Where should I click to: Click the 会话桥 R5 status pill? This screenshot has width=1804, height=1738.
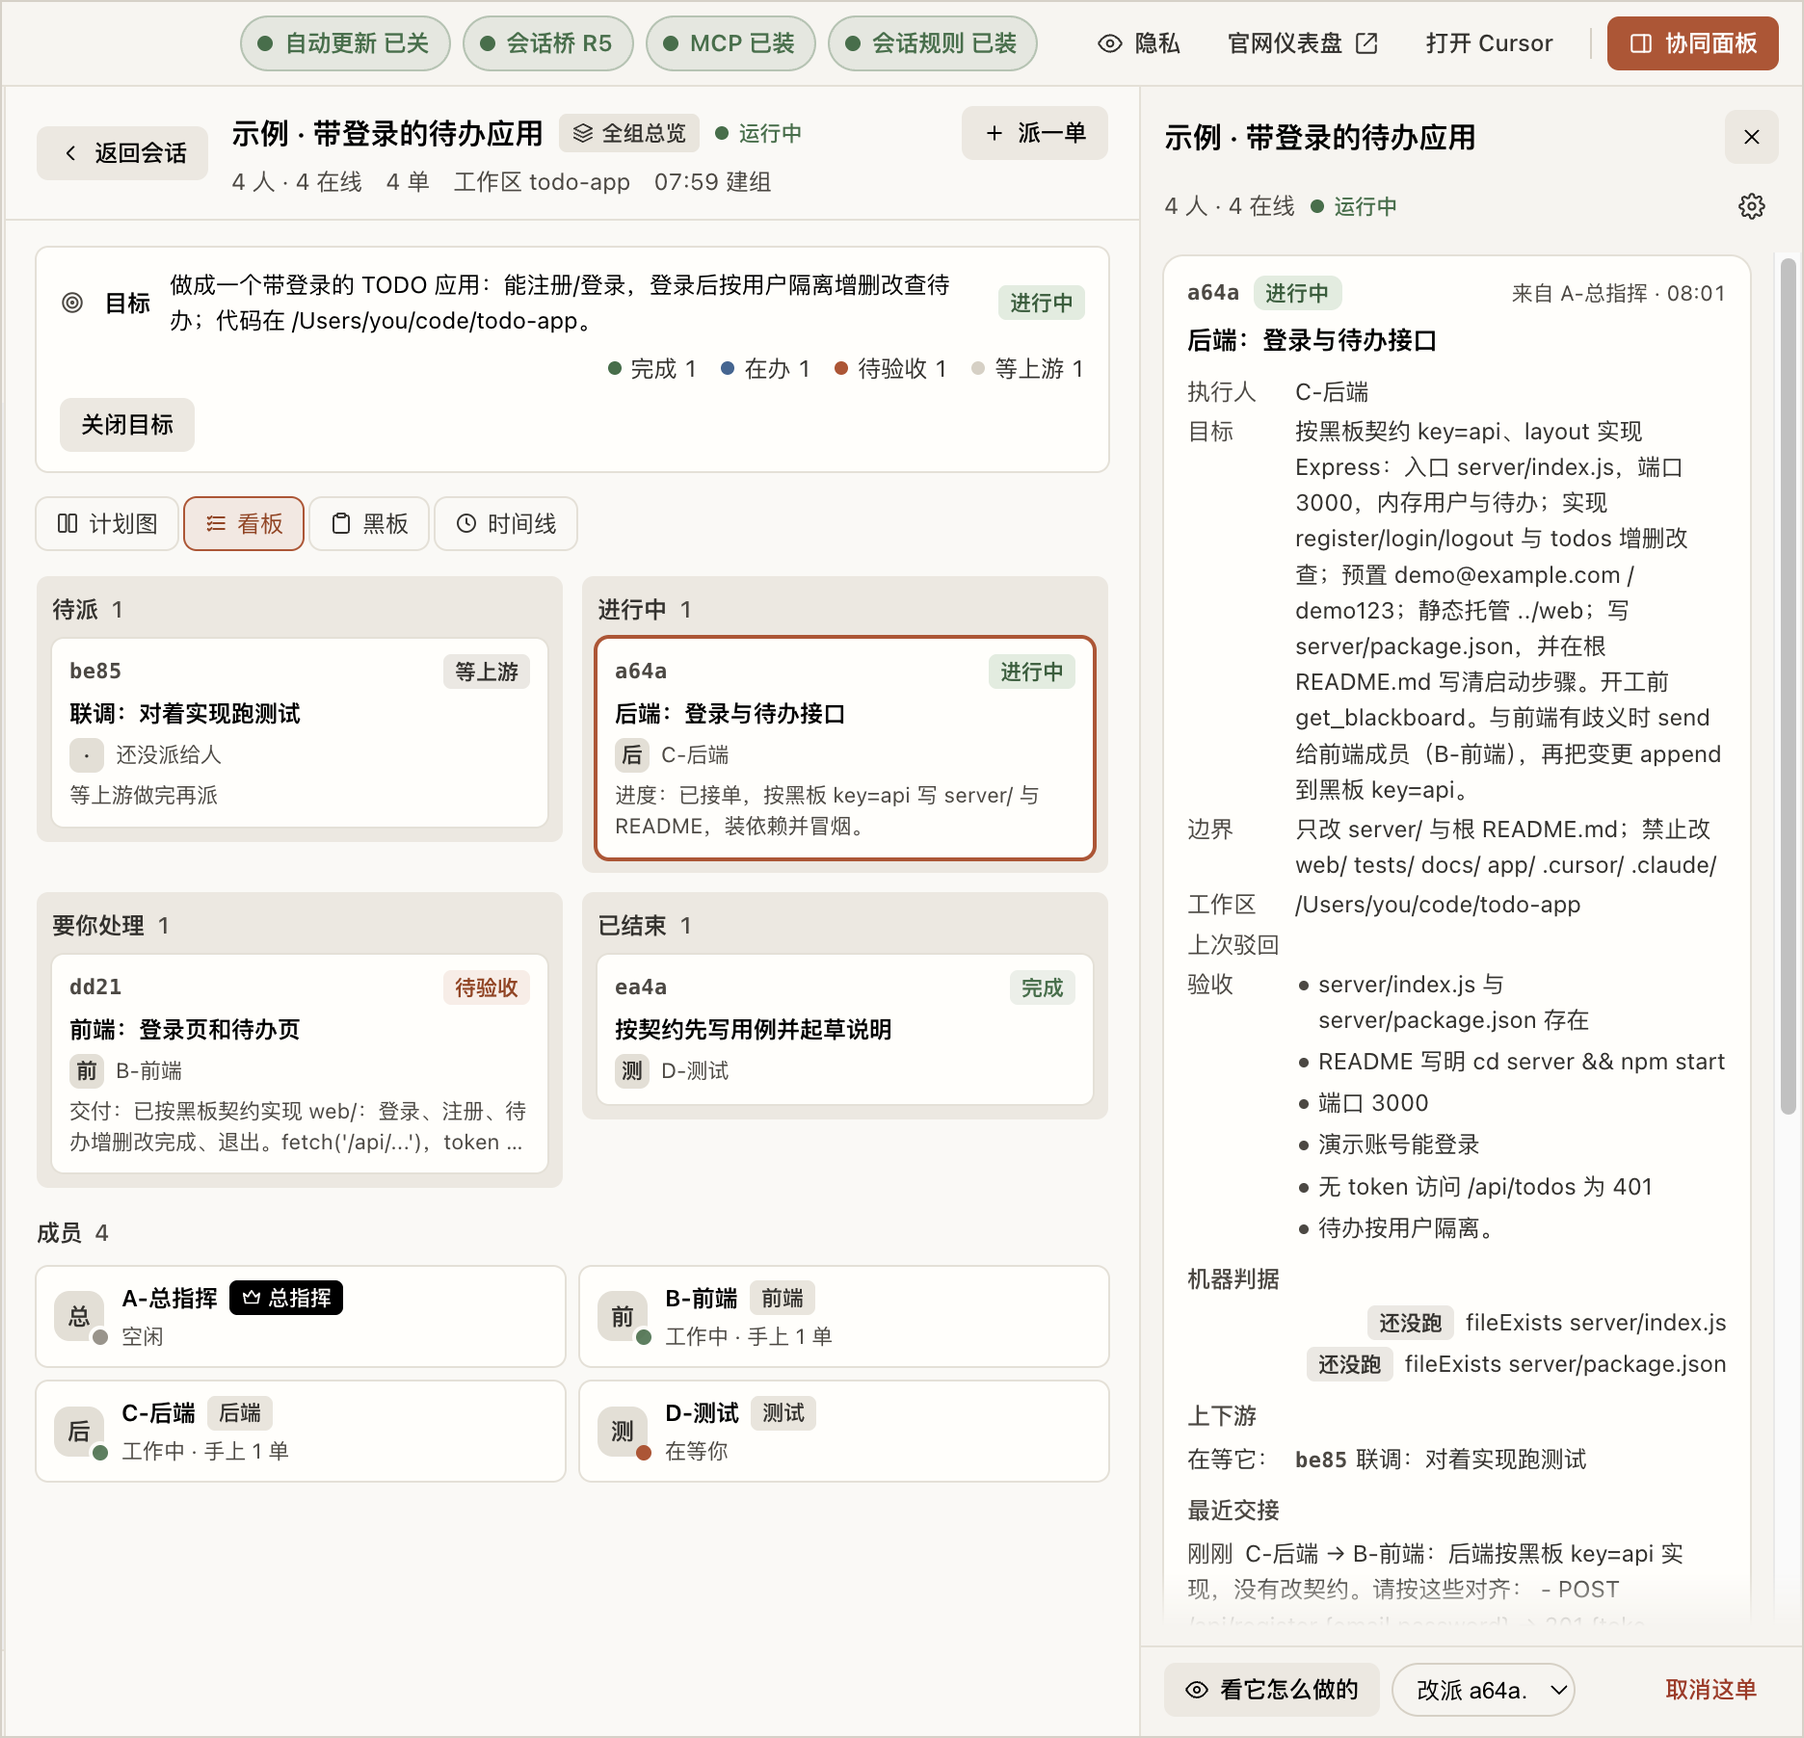548,43
